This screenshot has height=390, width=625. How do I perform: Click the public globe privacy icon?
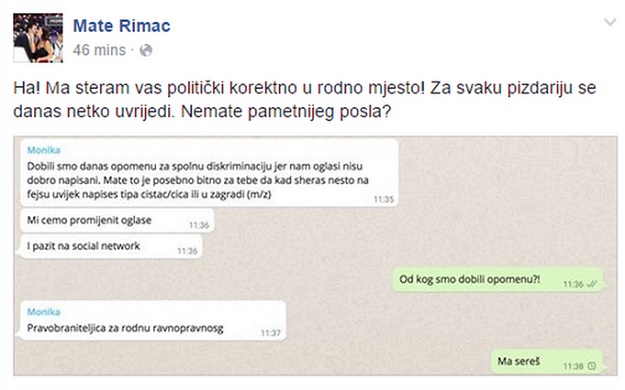tap(146, 51)
